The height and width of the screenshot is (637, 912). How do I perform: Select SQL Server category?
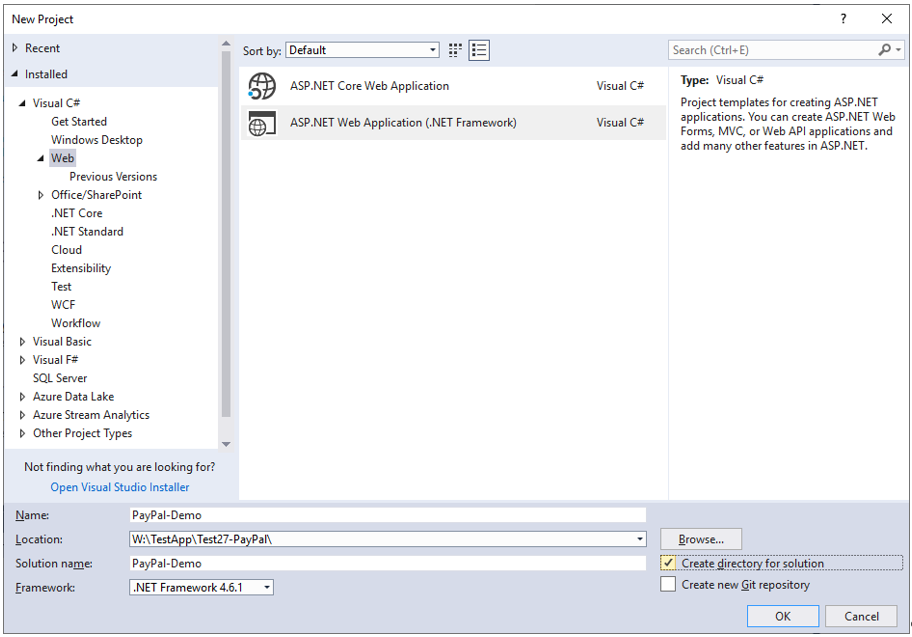(x=60, y=378)
